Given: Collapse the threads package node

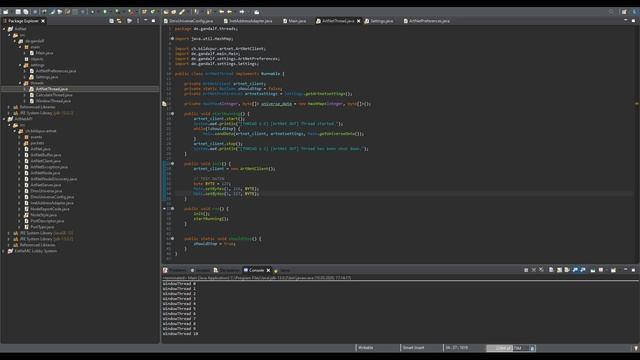Looking at the screenshot, I should (20, 83).
